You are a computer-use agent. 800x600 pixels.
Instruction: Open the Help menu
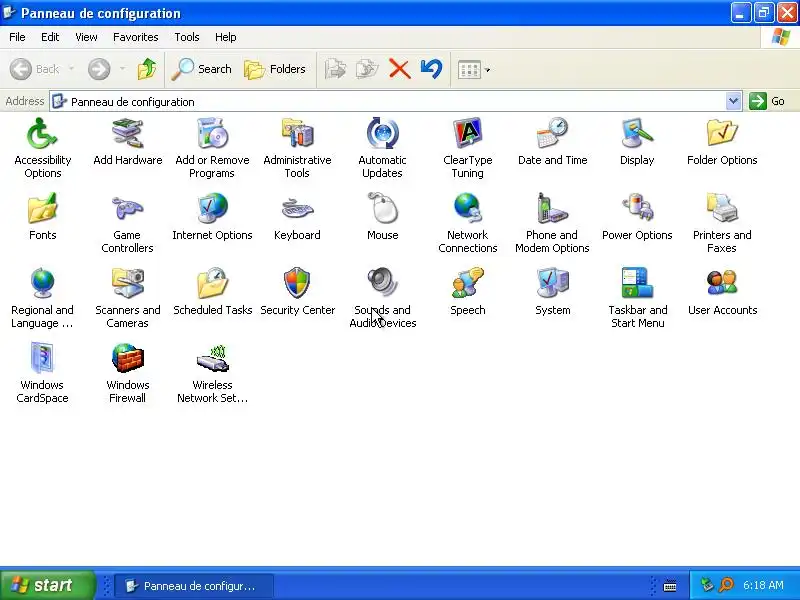tap(226, 37)
